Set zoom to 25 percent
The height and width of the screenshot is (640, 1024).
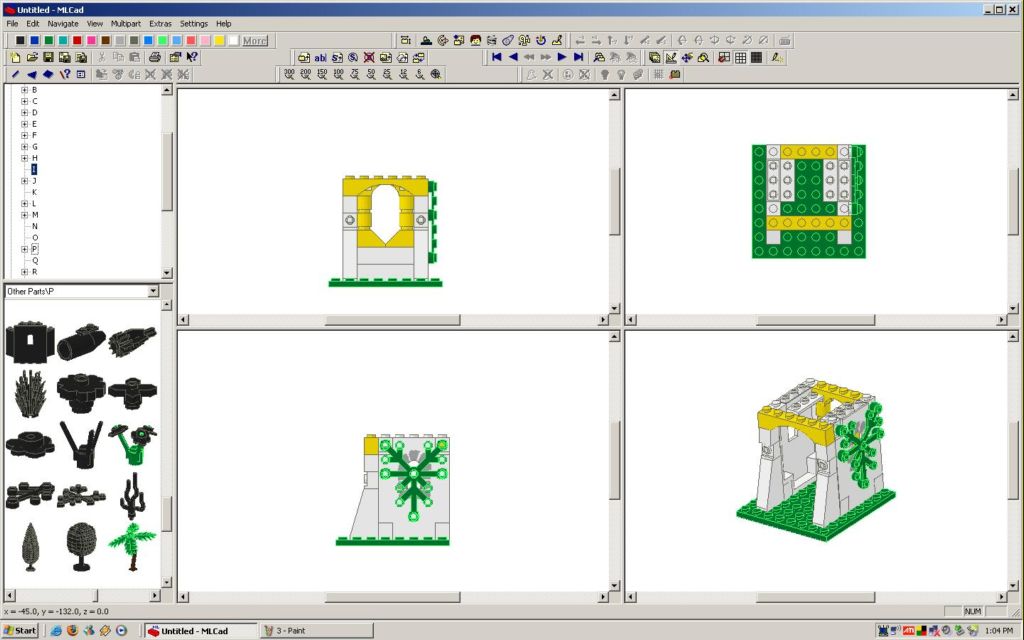(x=387, y=74)
